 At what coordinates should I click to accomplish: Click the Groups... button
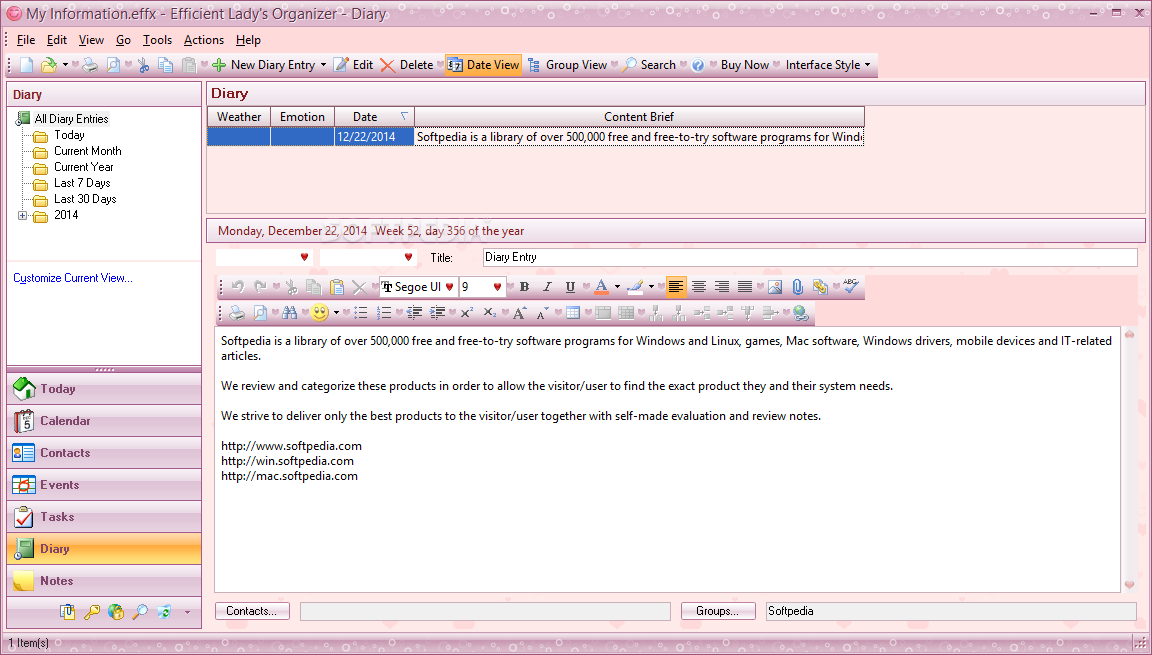coord(718,611)
